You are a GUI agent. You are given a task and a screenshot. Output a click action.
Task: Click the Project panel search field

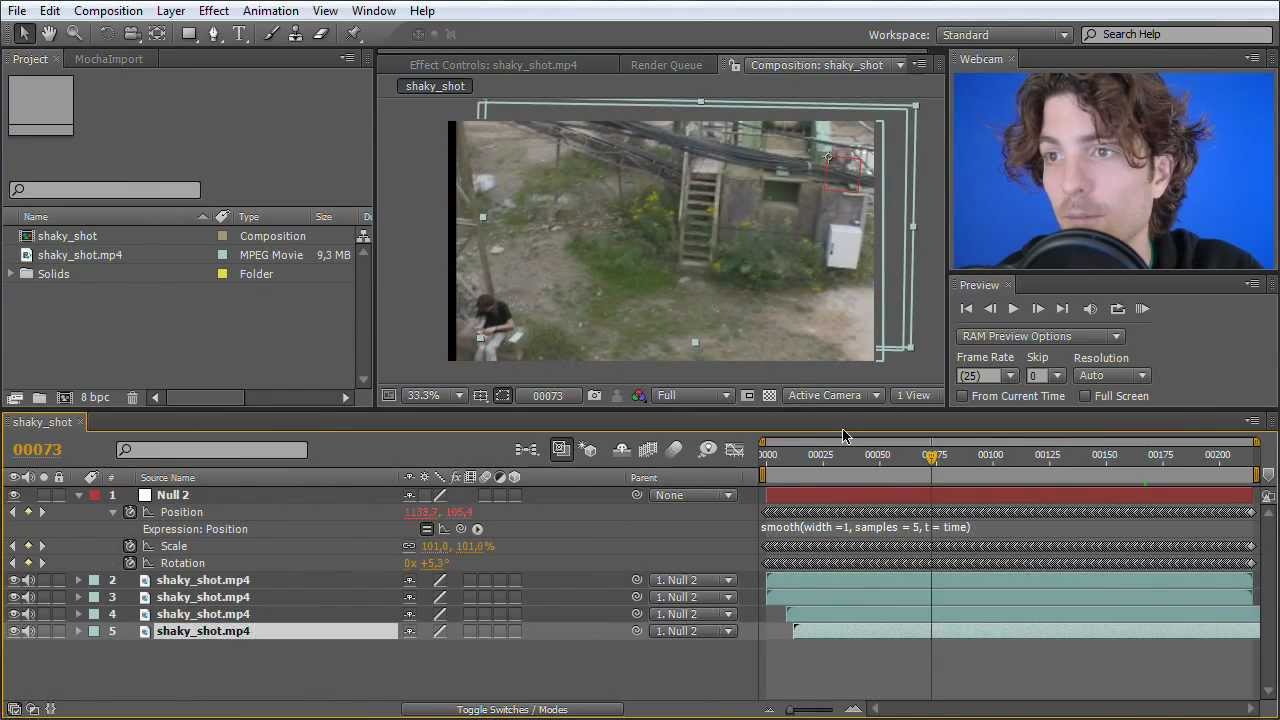click(104, 190)
